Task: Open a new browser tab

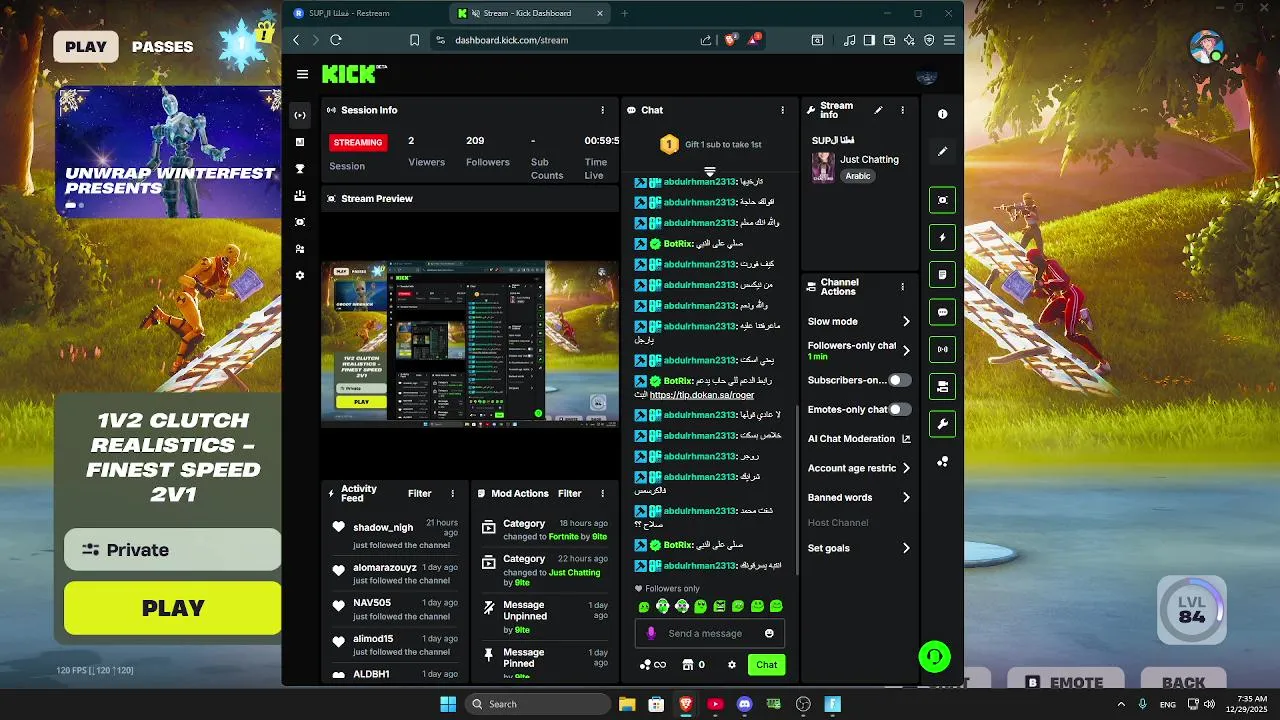Action: pos(624,13)
